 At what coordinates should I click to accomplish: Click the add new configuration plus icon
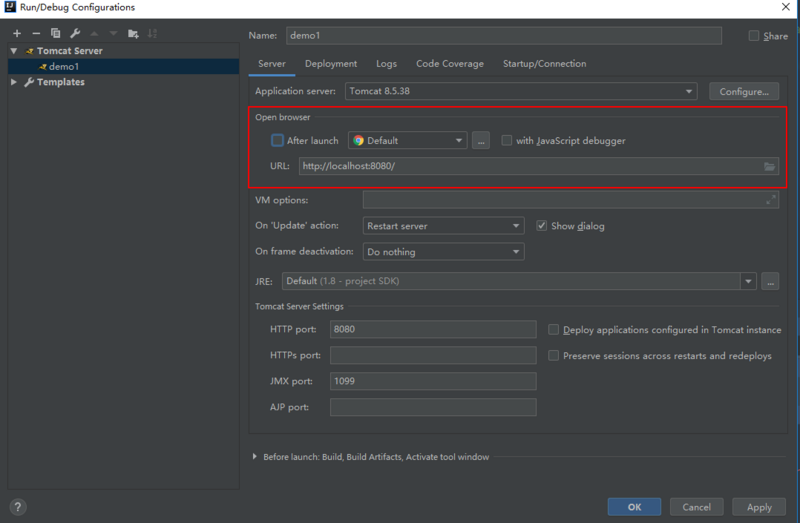17,33
